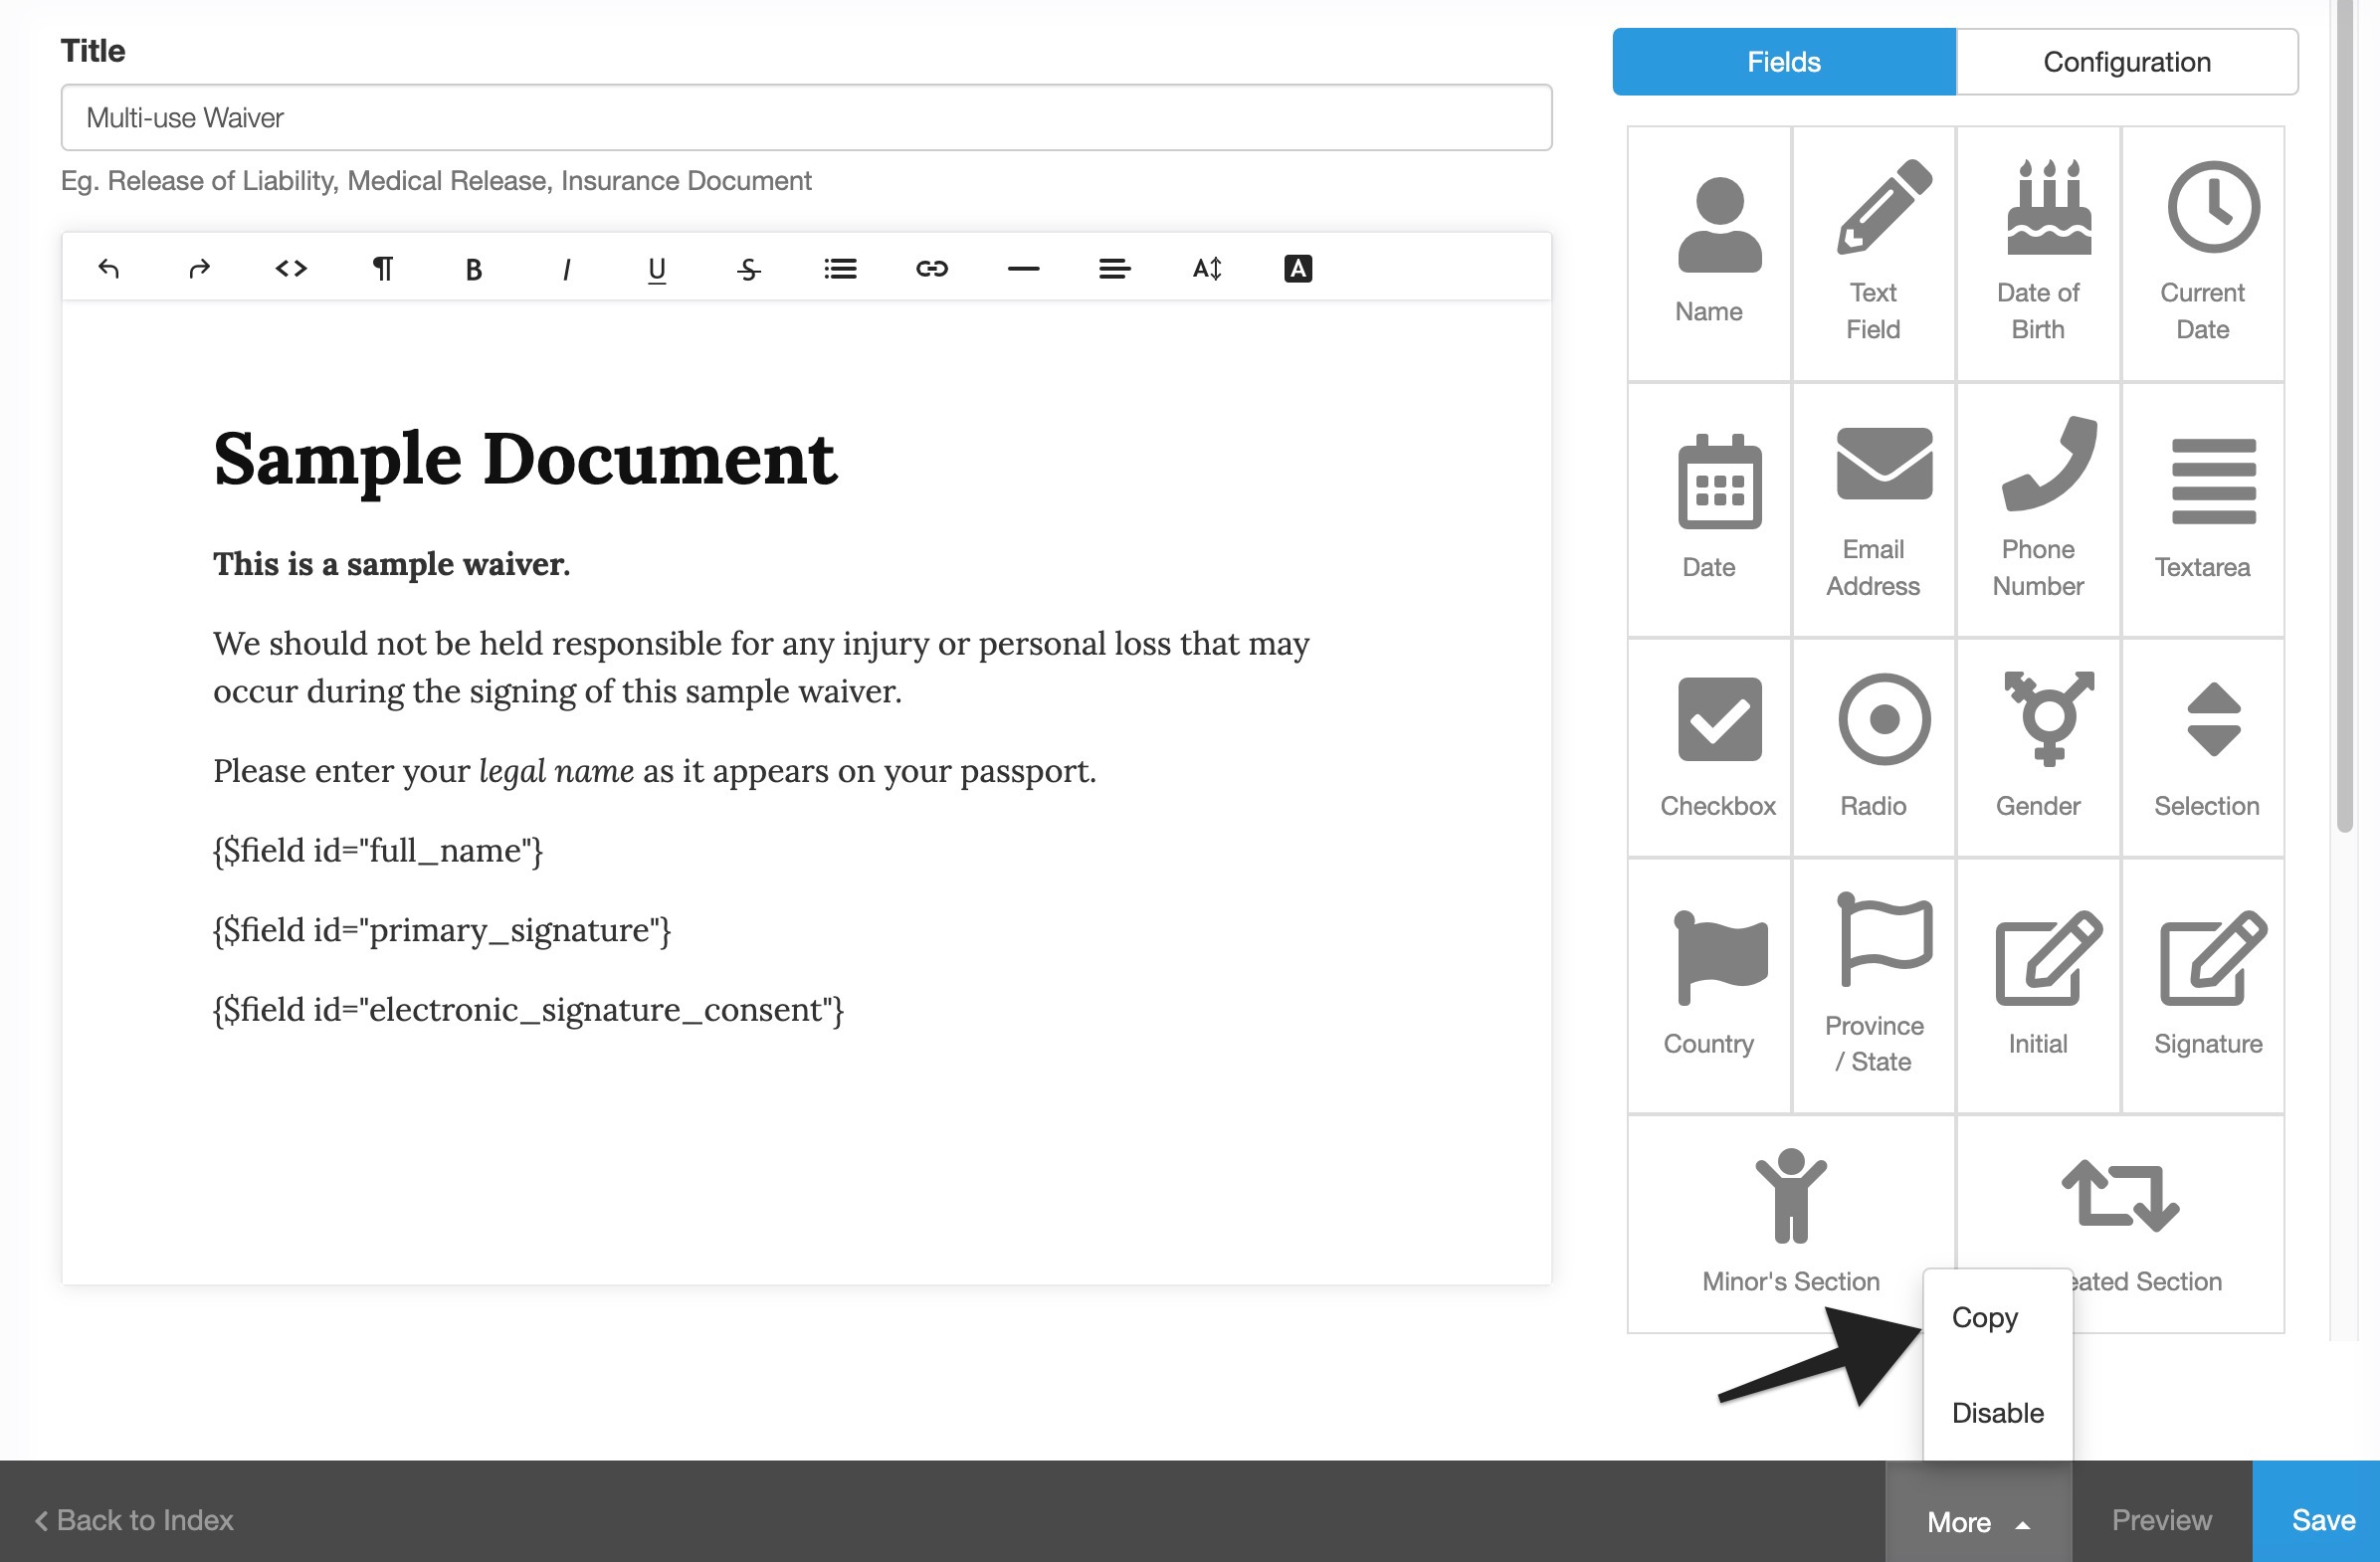Toggle underline formatting
2380x1562 pixels.
(657, 268)
